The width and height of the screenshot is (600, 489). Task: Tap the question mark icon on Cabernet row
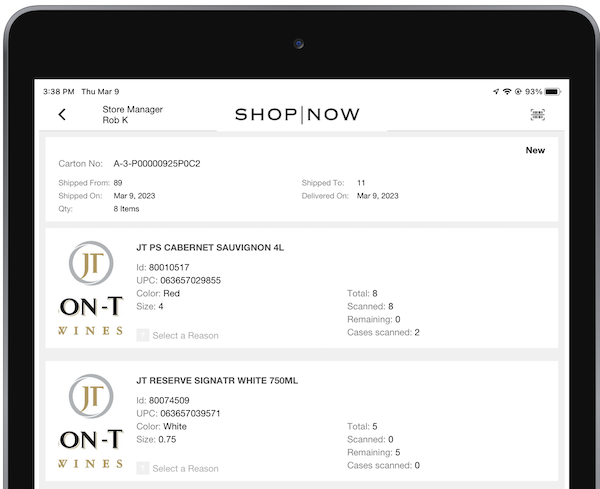coord(143,335)
